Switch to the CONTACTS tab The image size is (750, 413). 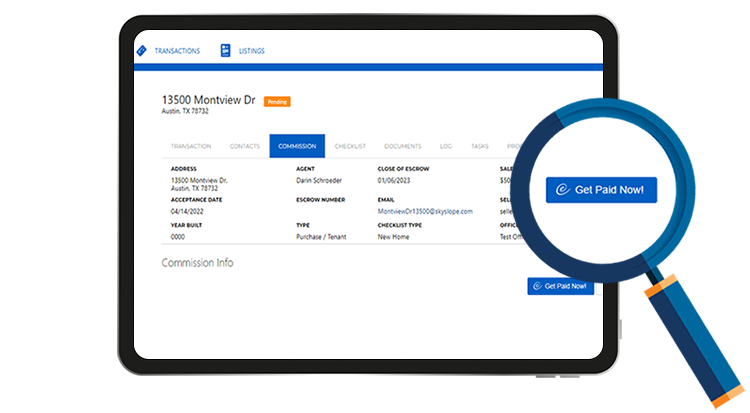point(244,146)
